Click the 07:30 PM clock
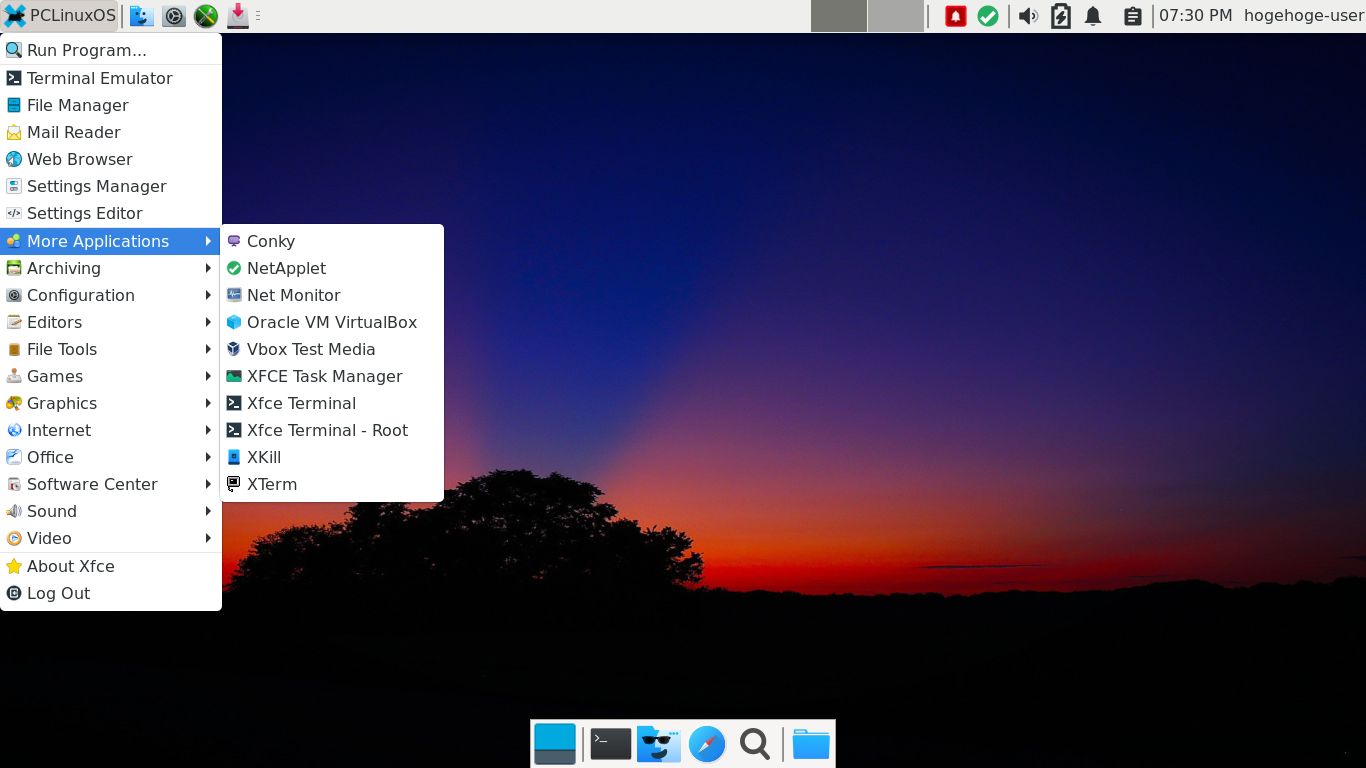This screenshot has width=1366, height=768. tap(1196, 16)
